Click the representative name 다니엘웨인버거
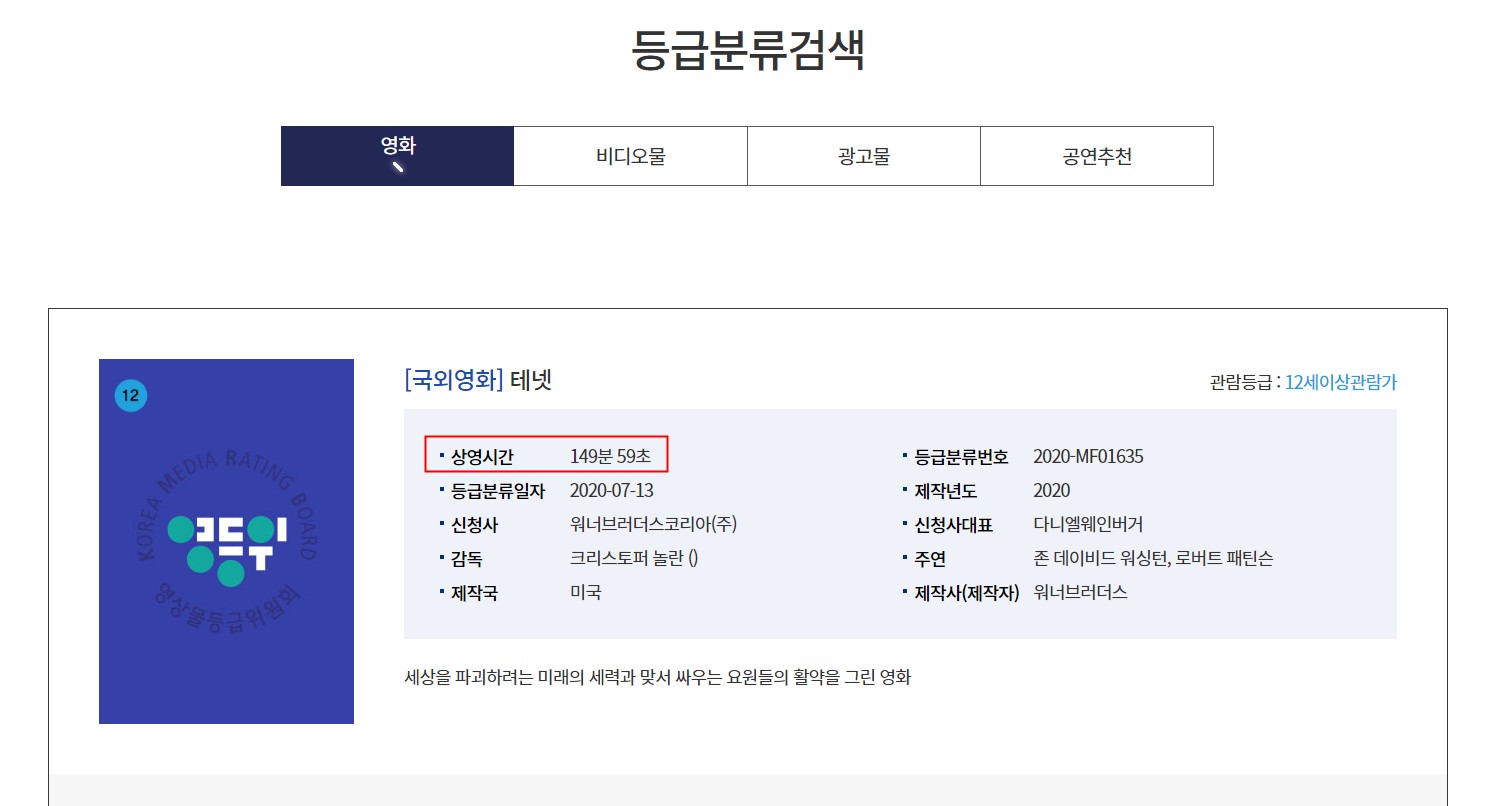This screenshot has width=1497, height=806. click(1088, 525)
